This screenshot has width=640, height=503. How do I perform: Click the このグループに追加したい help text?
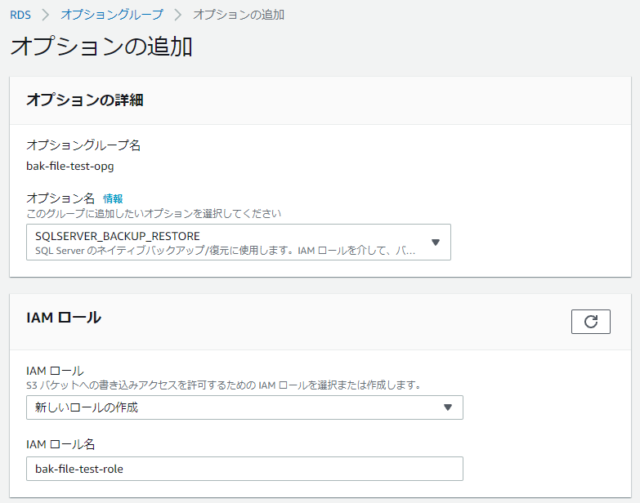154,214
